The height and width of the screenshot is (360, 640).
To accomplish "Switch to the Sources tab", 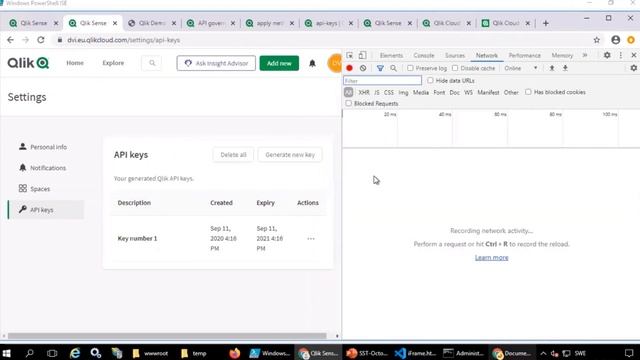I will (x=455, y=56).
